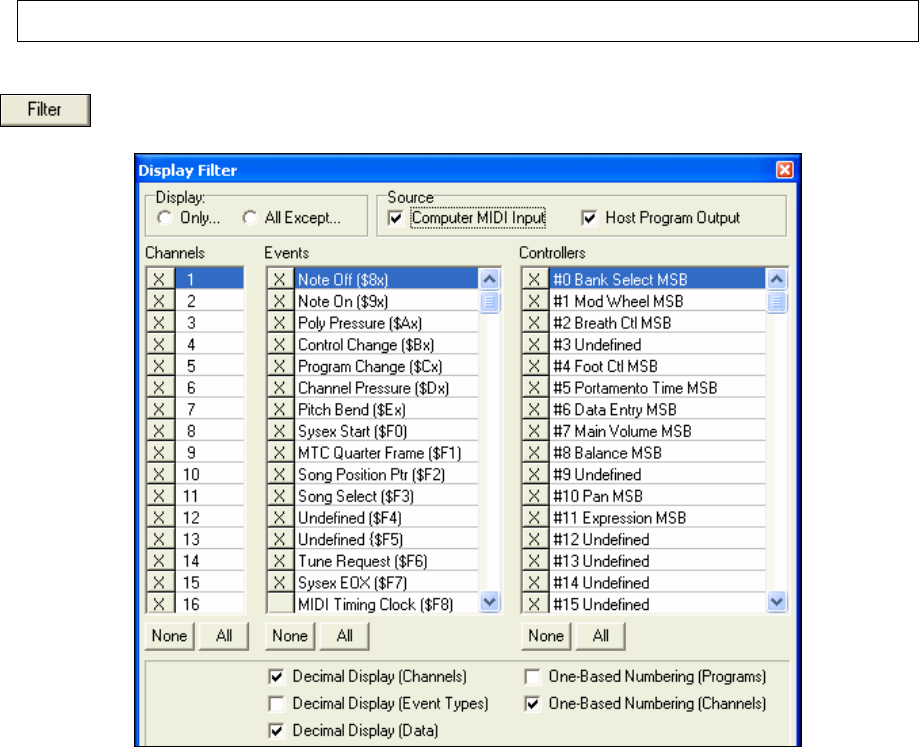Viewport: 919px width, 747px height.
Task: Toggle the X mark beside #7 Main Volume MSB
Action: pyautogui.click(x=535, y=431)
